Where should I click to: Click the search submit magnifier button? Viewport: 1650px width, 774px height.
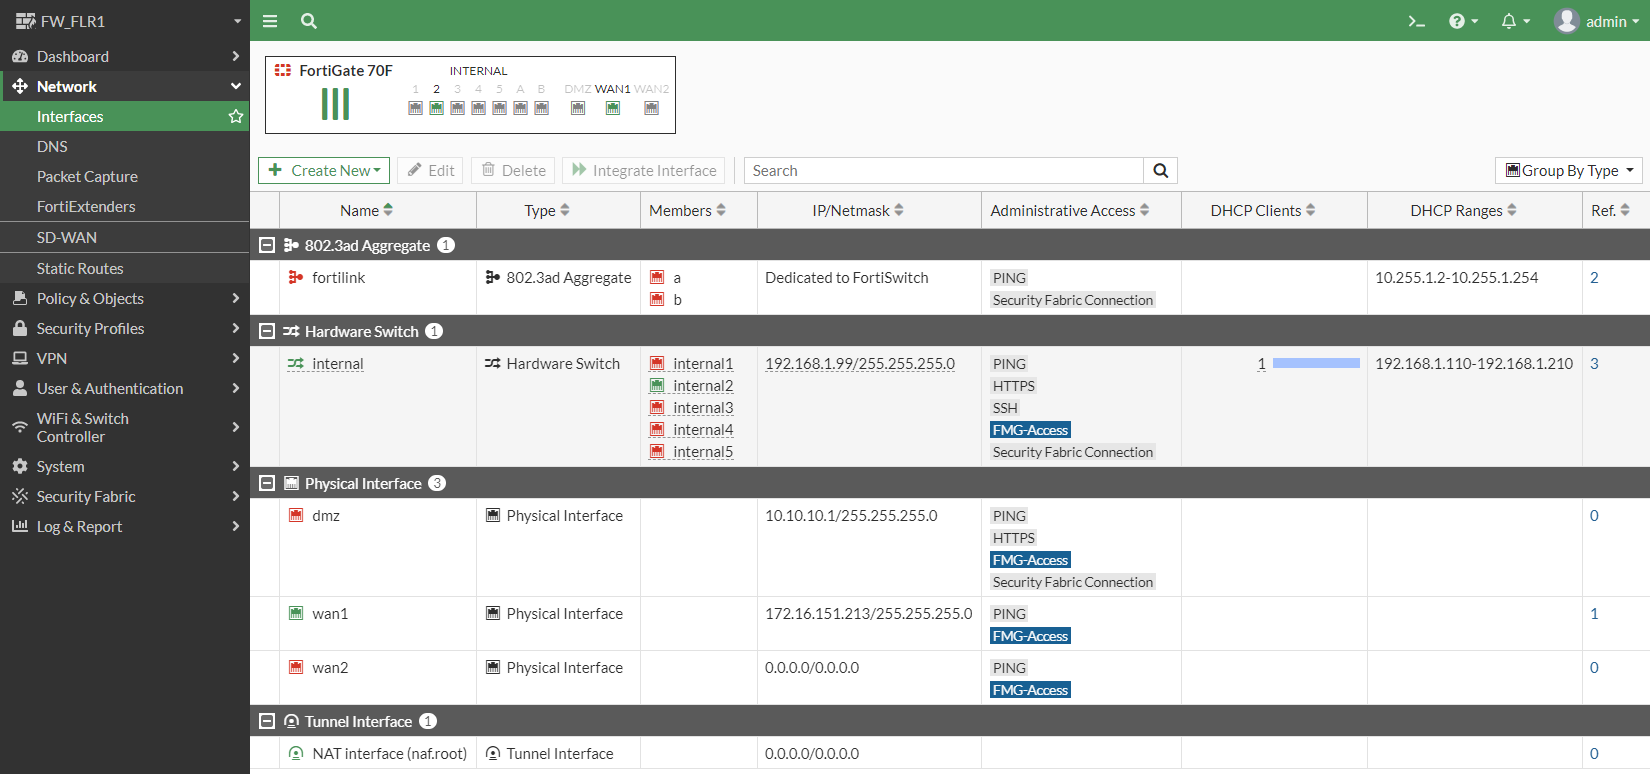[1160, 170]
